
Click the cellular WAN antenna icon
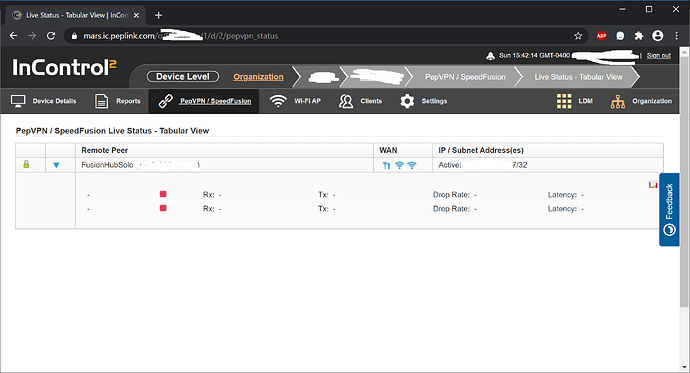(x=386, y=165)
